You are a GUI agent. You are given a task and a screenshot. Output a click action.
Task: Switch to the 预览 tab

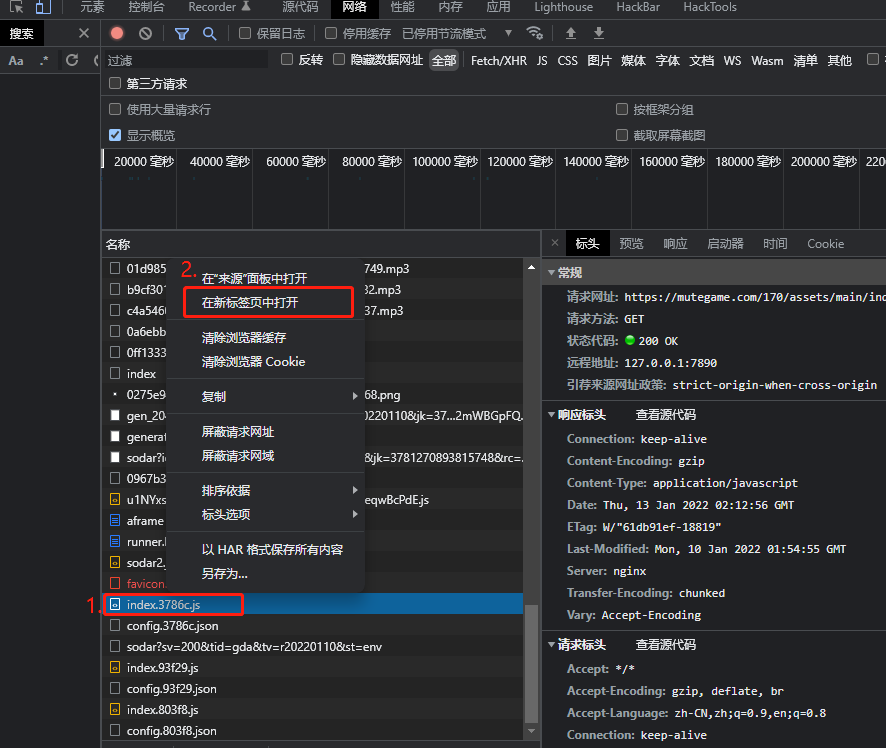[631, 243]
